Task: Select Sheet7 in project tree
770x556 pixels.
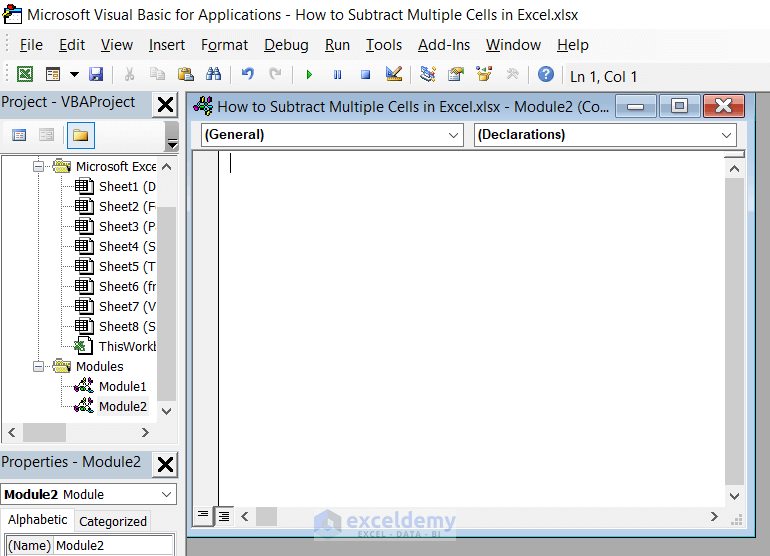Action: coord(115,306)
